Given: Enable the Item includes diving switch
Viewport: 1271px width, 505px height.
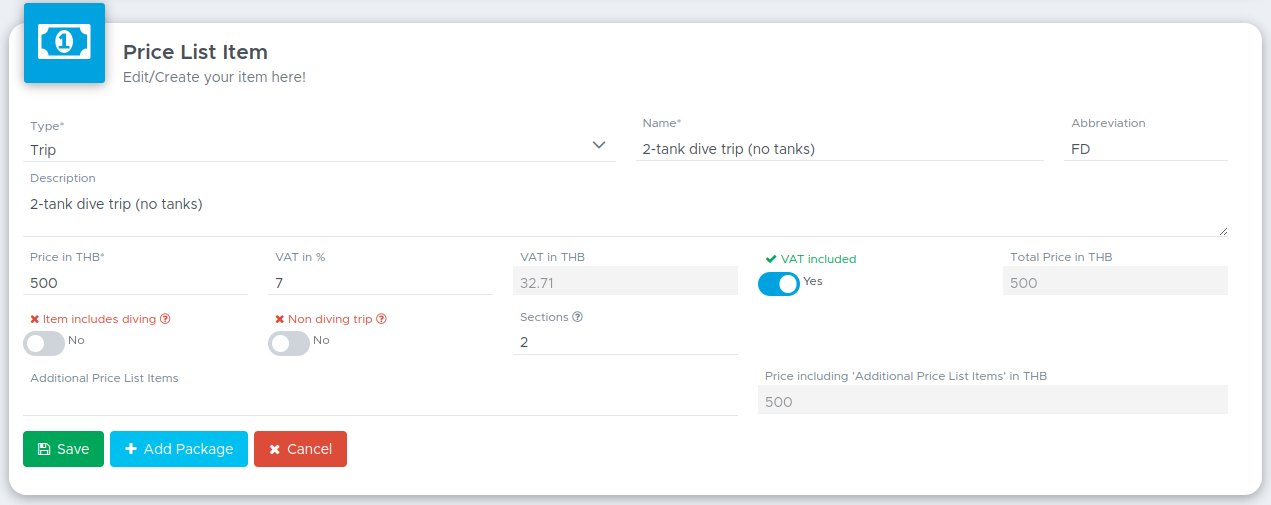Looking at the screenshot, I should coord(44,343).
